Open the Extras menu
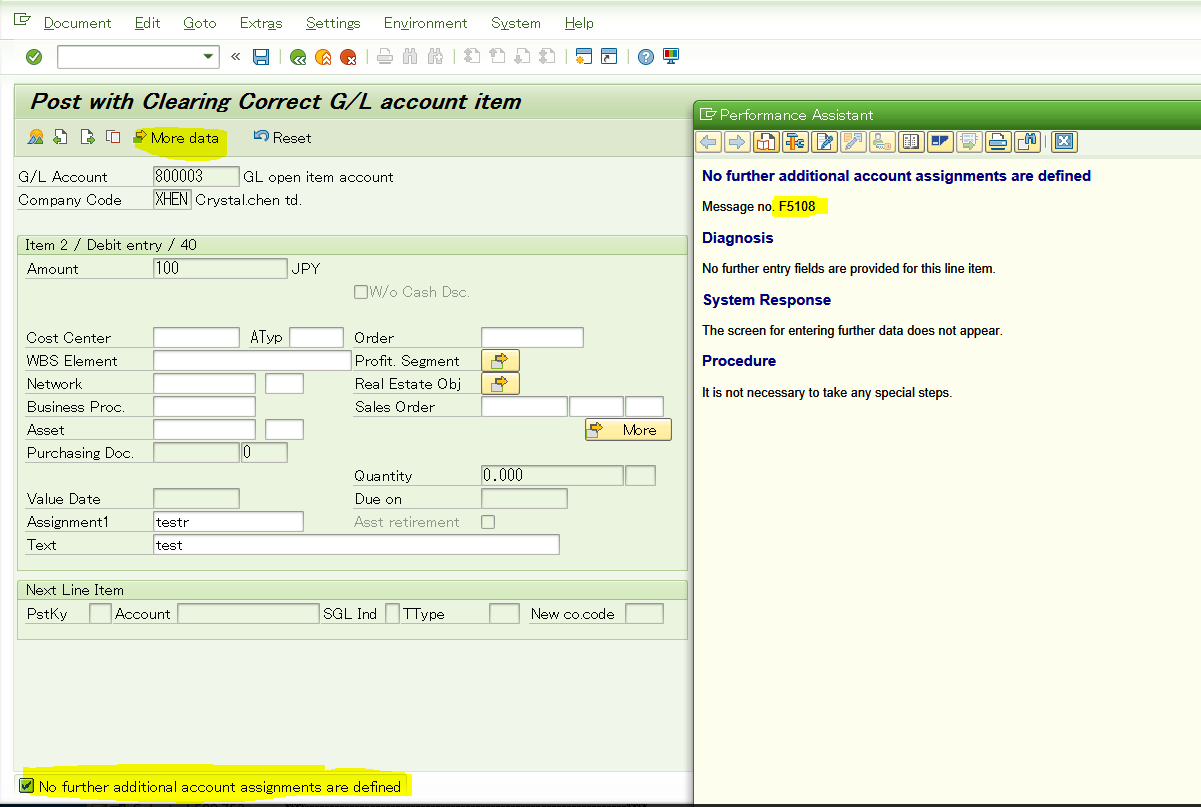This screenshot has height=807, width=1201. pyautogui.click(x=261, y=23)
